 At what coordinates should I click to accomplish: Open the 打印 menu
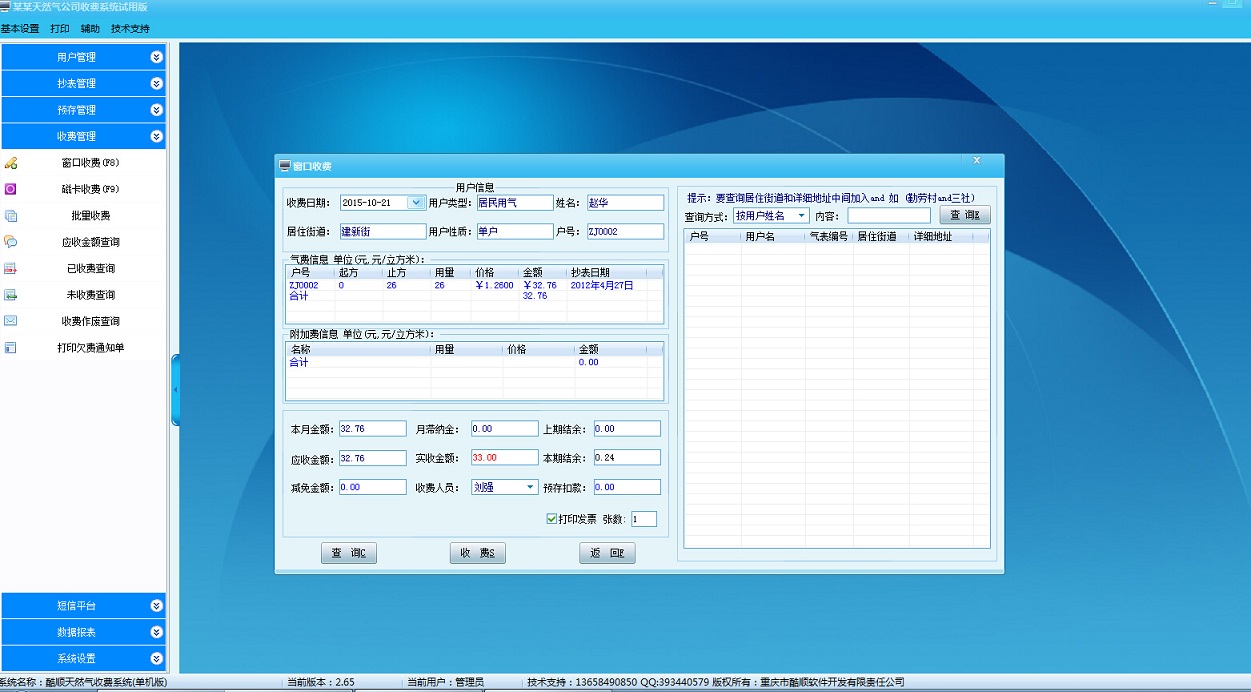(x=60, y=29)
